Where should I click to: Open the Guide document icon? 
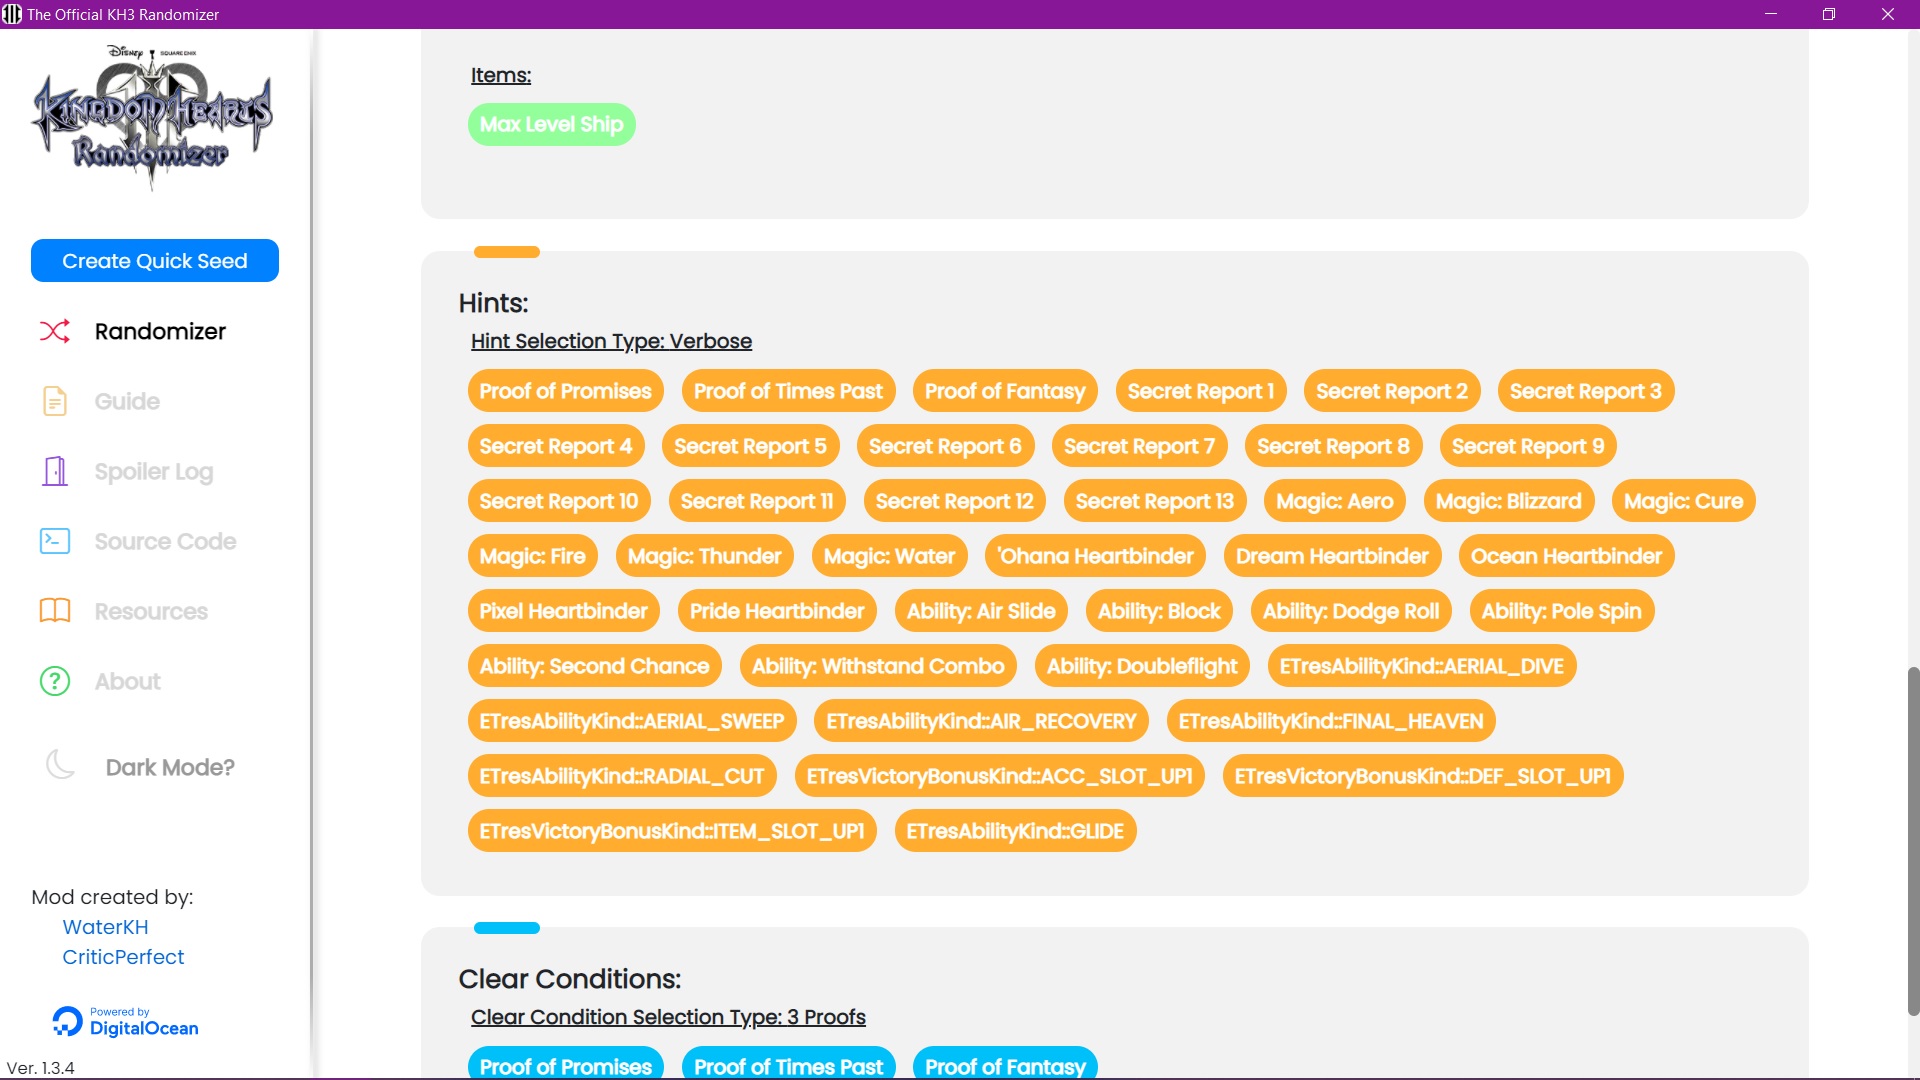pyautogui.click(x=55, y=401)
